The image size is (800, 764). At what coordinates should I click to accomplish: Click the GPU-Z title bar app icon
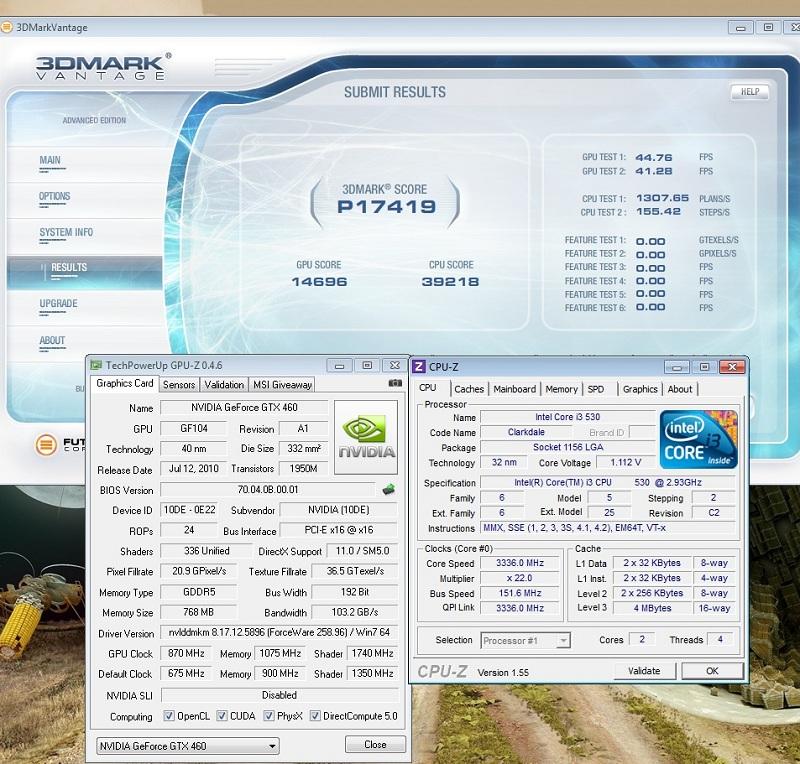tap(96, 365)
